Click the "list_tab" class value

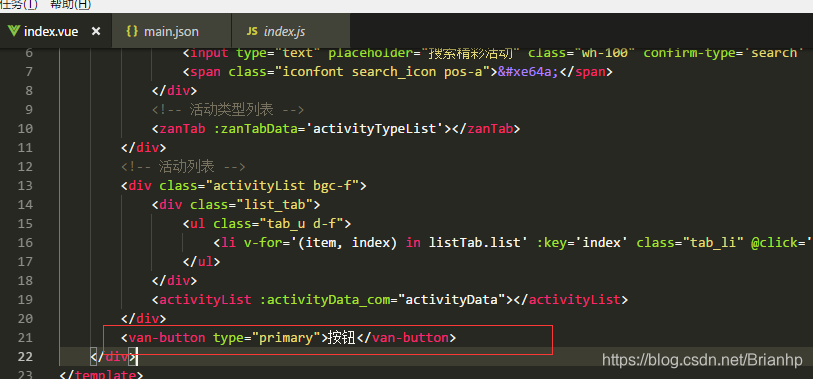[x=274, y=205]
